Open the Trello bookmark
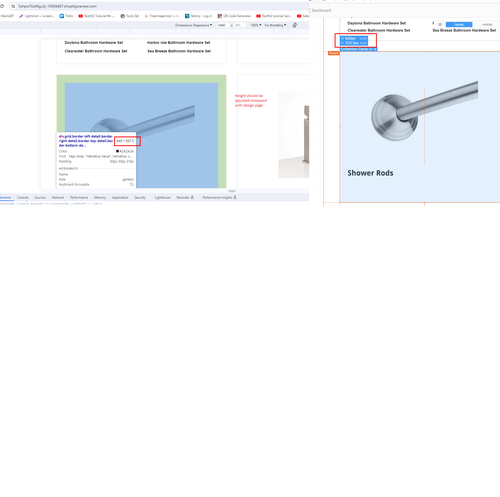This screenshot has height=497, width=500. click(x=66, y=16)
